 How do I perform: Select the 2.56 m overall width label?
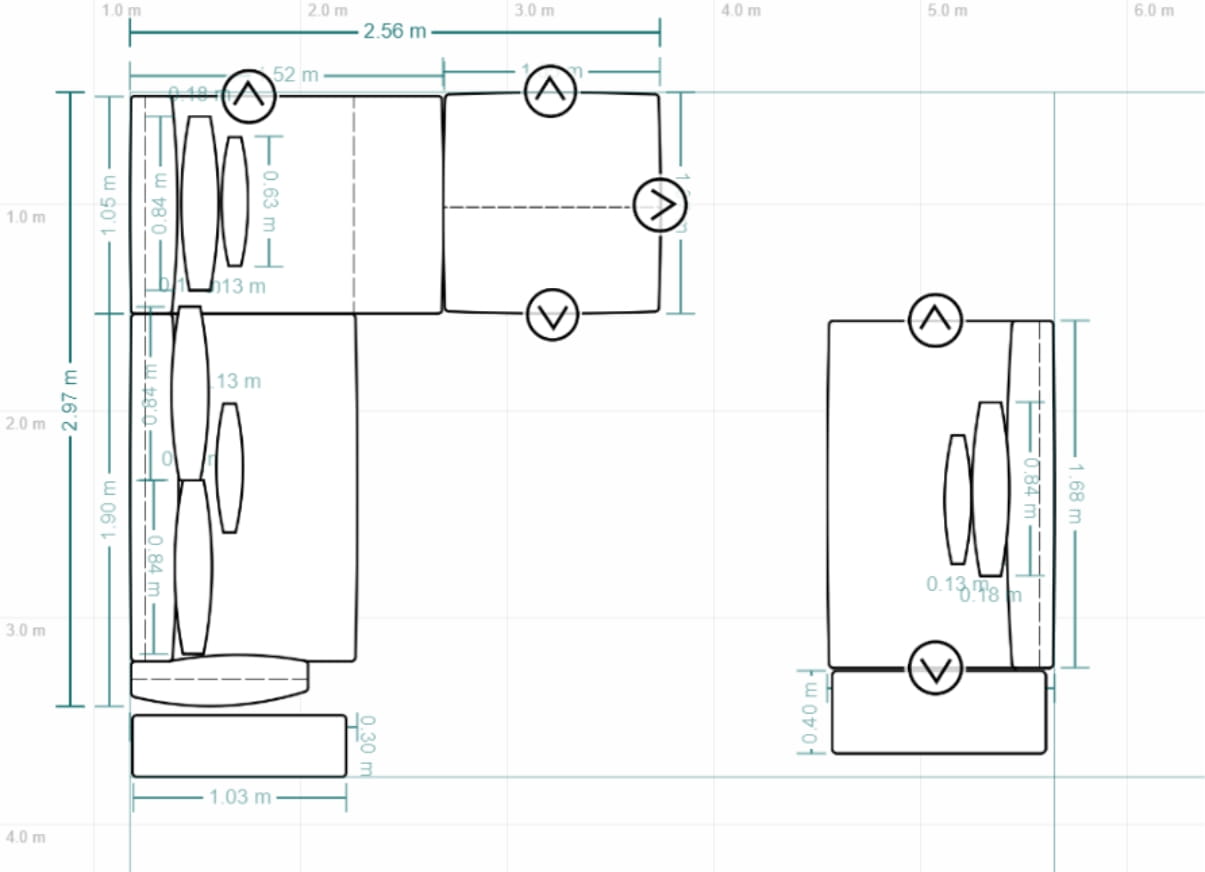click(x=395, y=31)
